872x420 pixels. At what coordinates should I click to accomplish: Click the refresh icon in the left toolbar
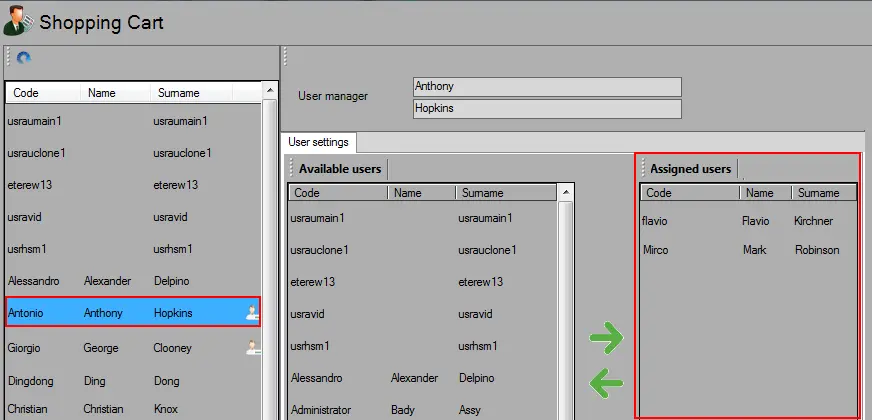(24, 59)
